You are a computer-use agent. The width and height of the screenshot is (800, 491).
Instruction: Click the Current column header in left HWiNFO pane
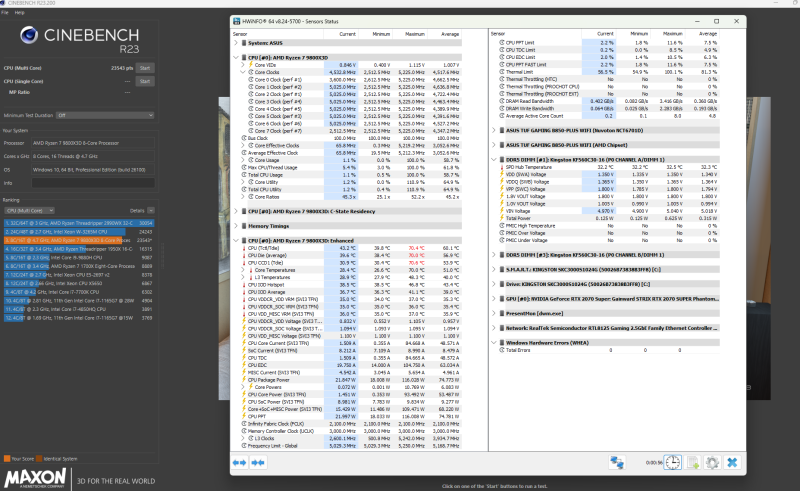click(x=347, y=34)
